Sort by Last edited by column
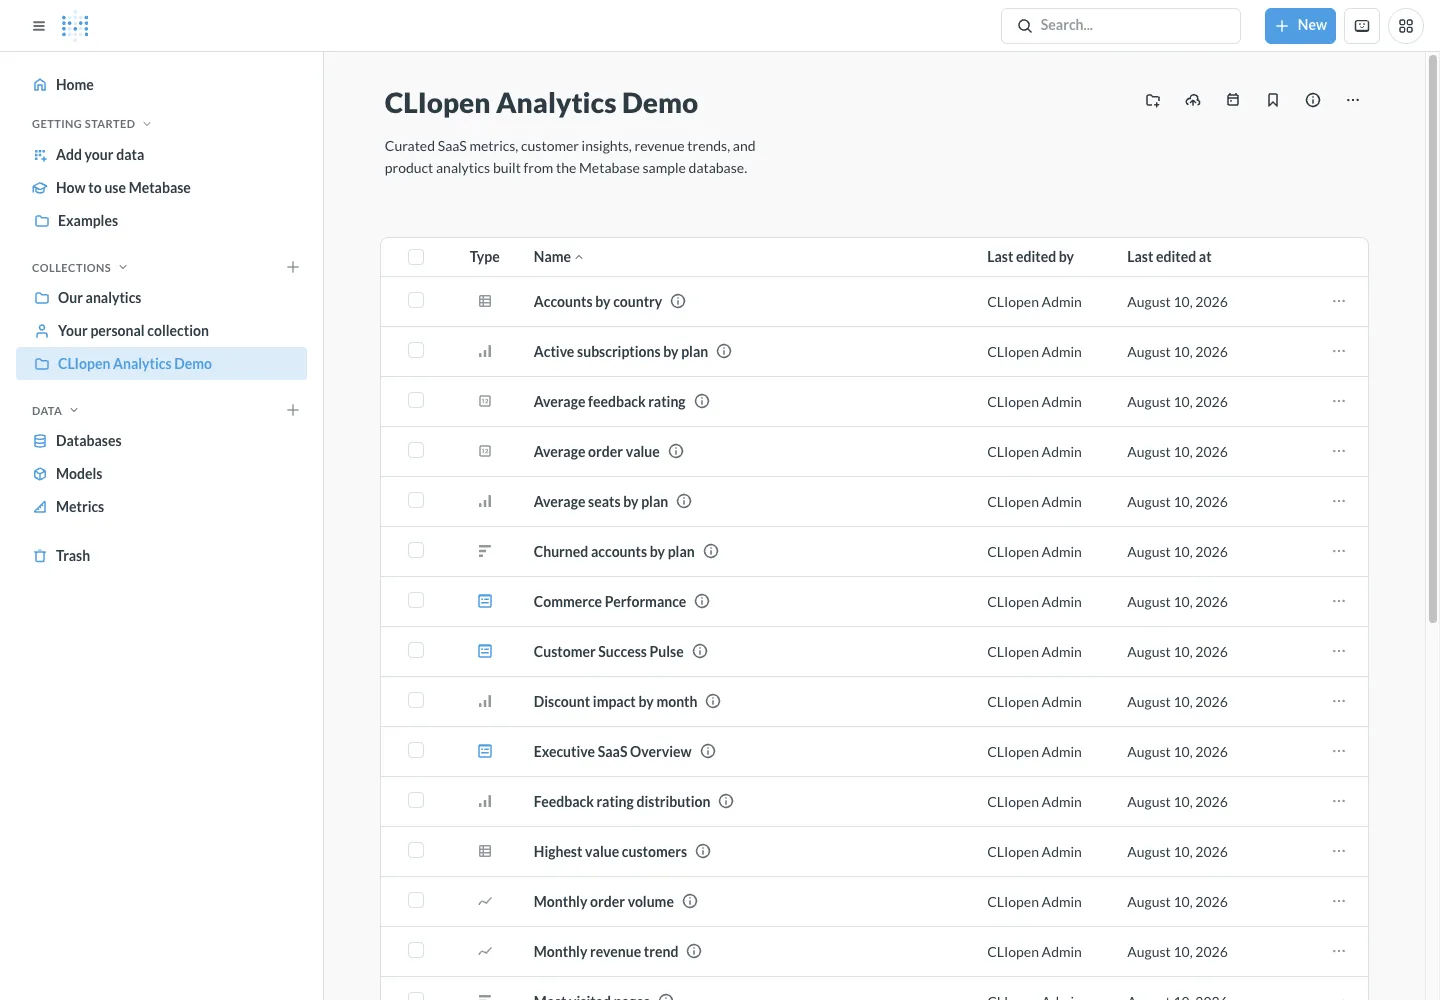Screen dimensions: 1440x1000 click(1030, 257)
